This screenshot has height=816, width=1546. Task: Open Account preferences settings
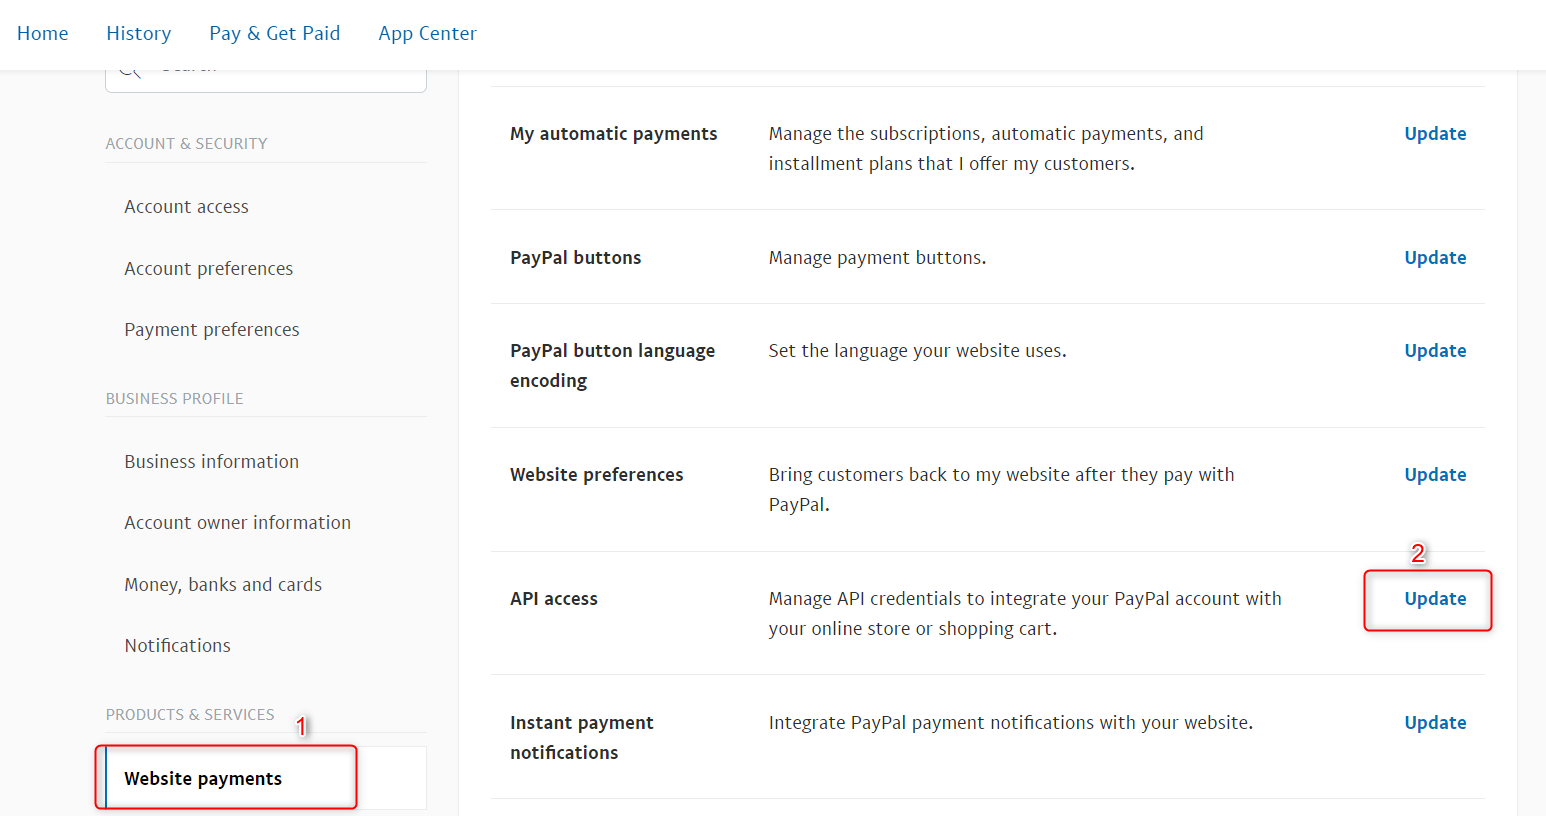point(209,269)
